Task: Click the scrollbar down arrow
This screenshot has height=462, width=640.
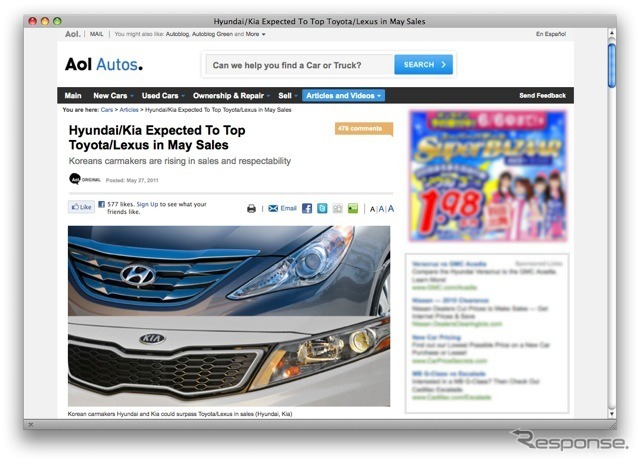Action: [611, 413]
